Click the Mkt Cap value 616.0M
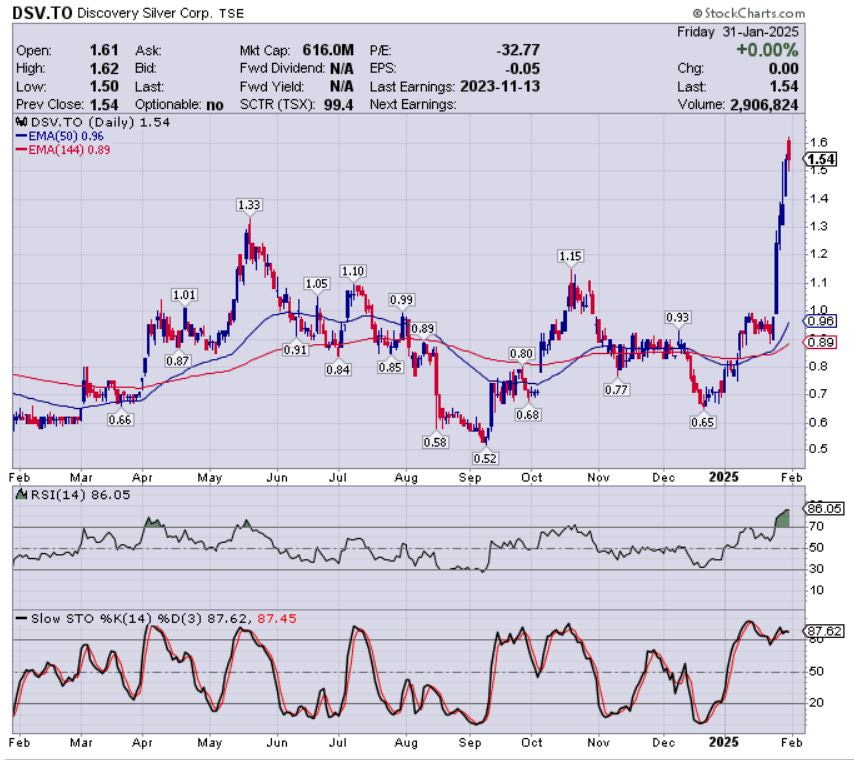 pos(328,50)
